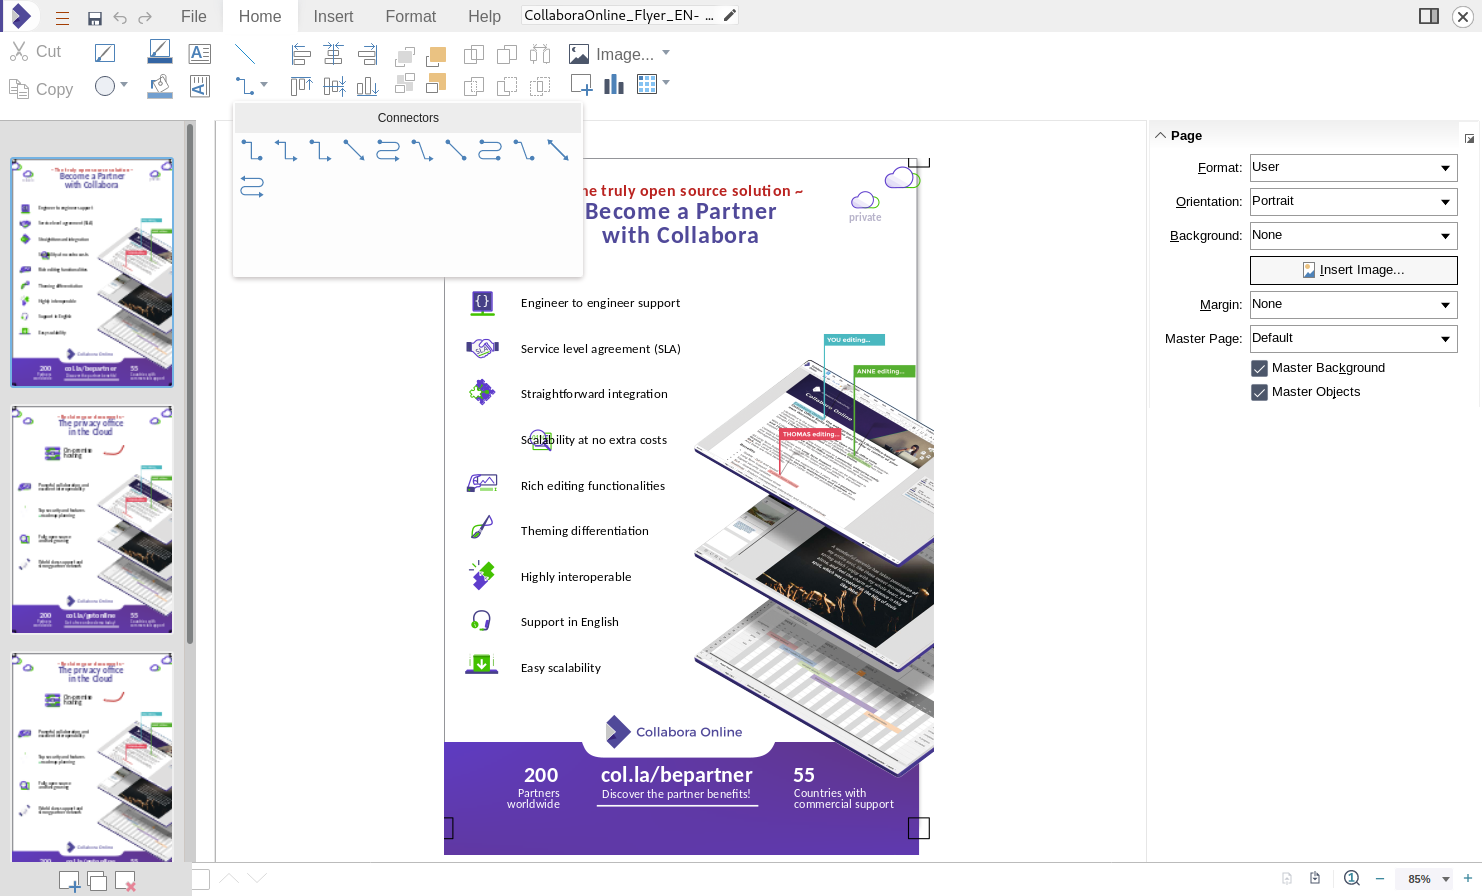
Task: Select the third page thumbnail
Action: pyautogui.click(x=92, y=757)
